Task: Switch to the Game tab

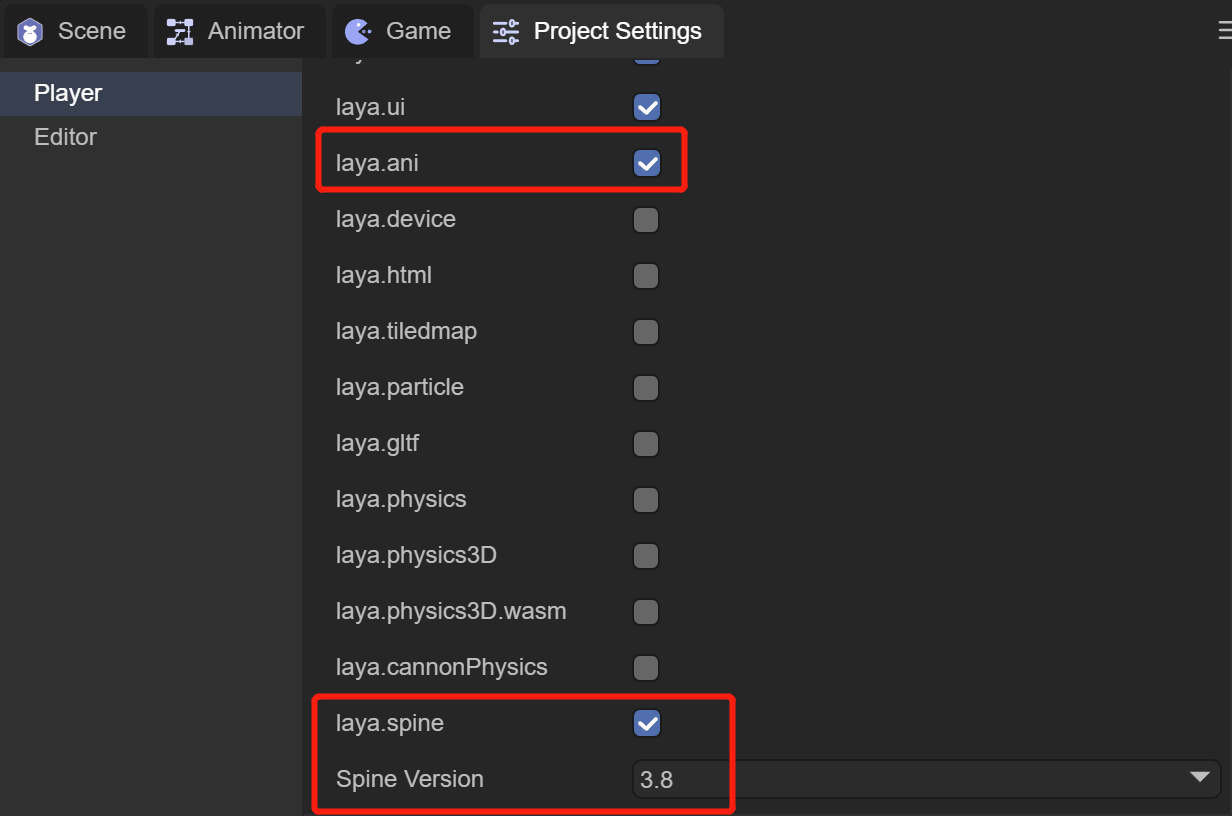Action: pyautogui.click(x=402, y=31)
